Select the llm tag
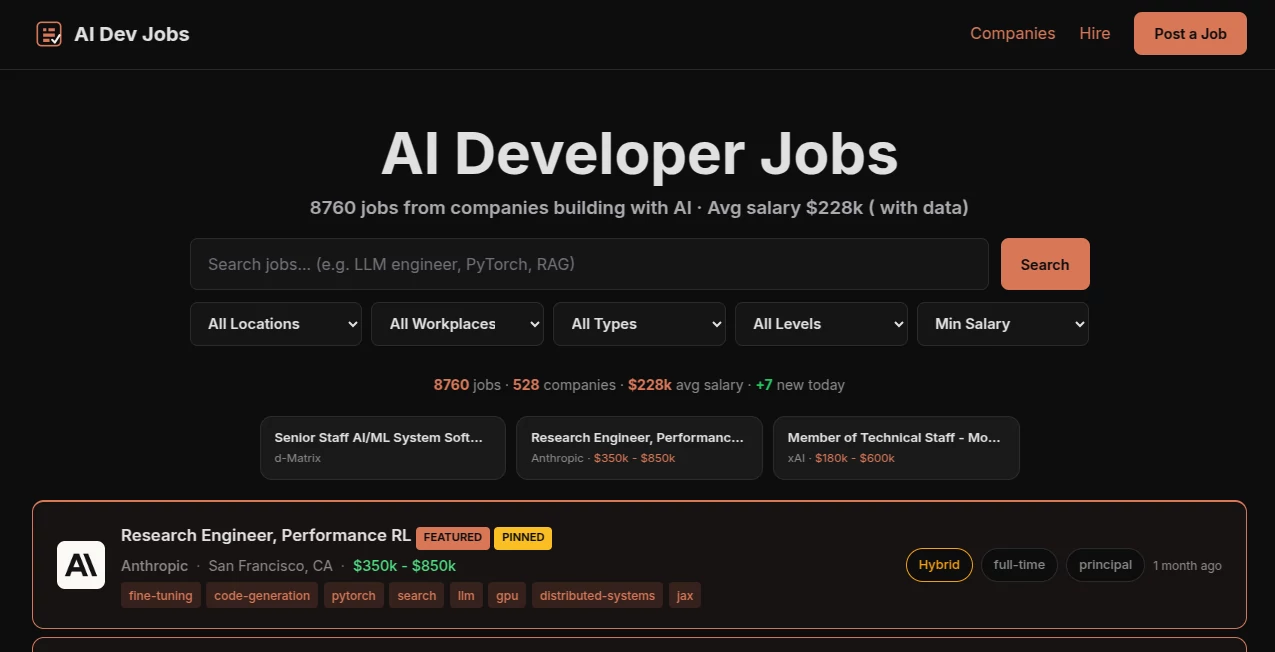Screen dimensions: 1275x652 (466, 596)
